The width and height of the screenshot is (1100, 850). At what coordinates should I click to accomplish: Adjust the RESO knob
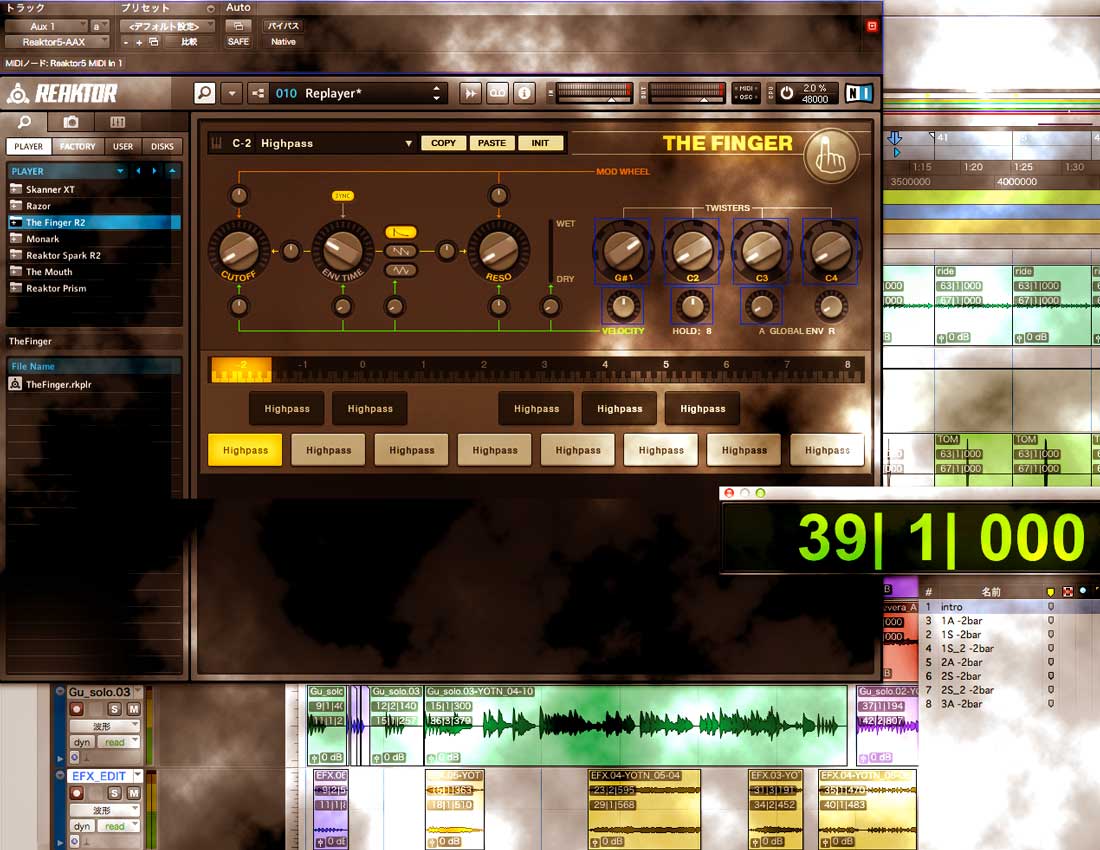(x=499, y=249)
